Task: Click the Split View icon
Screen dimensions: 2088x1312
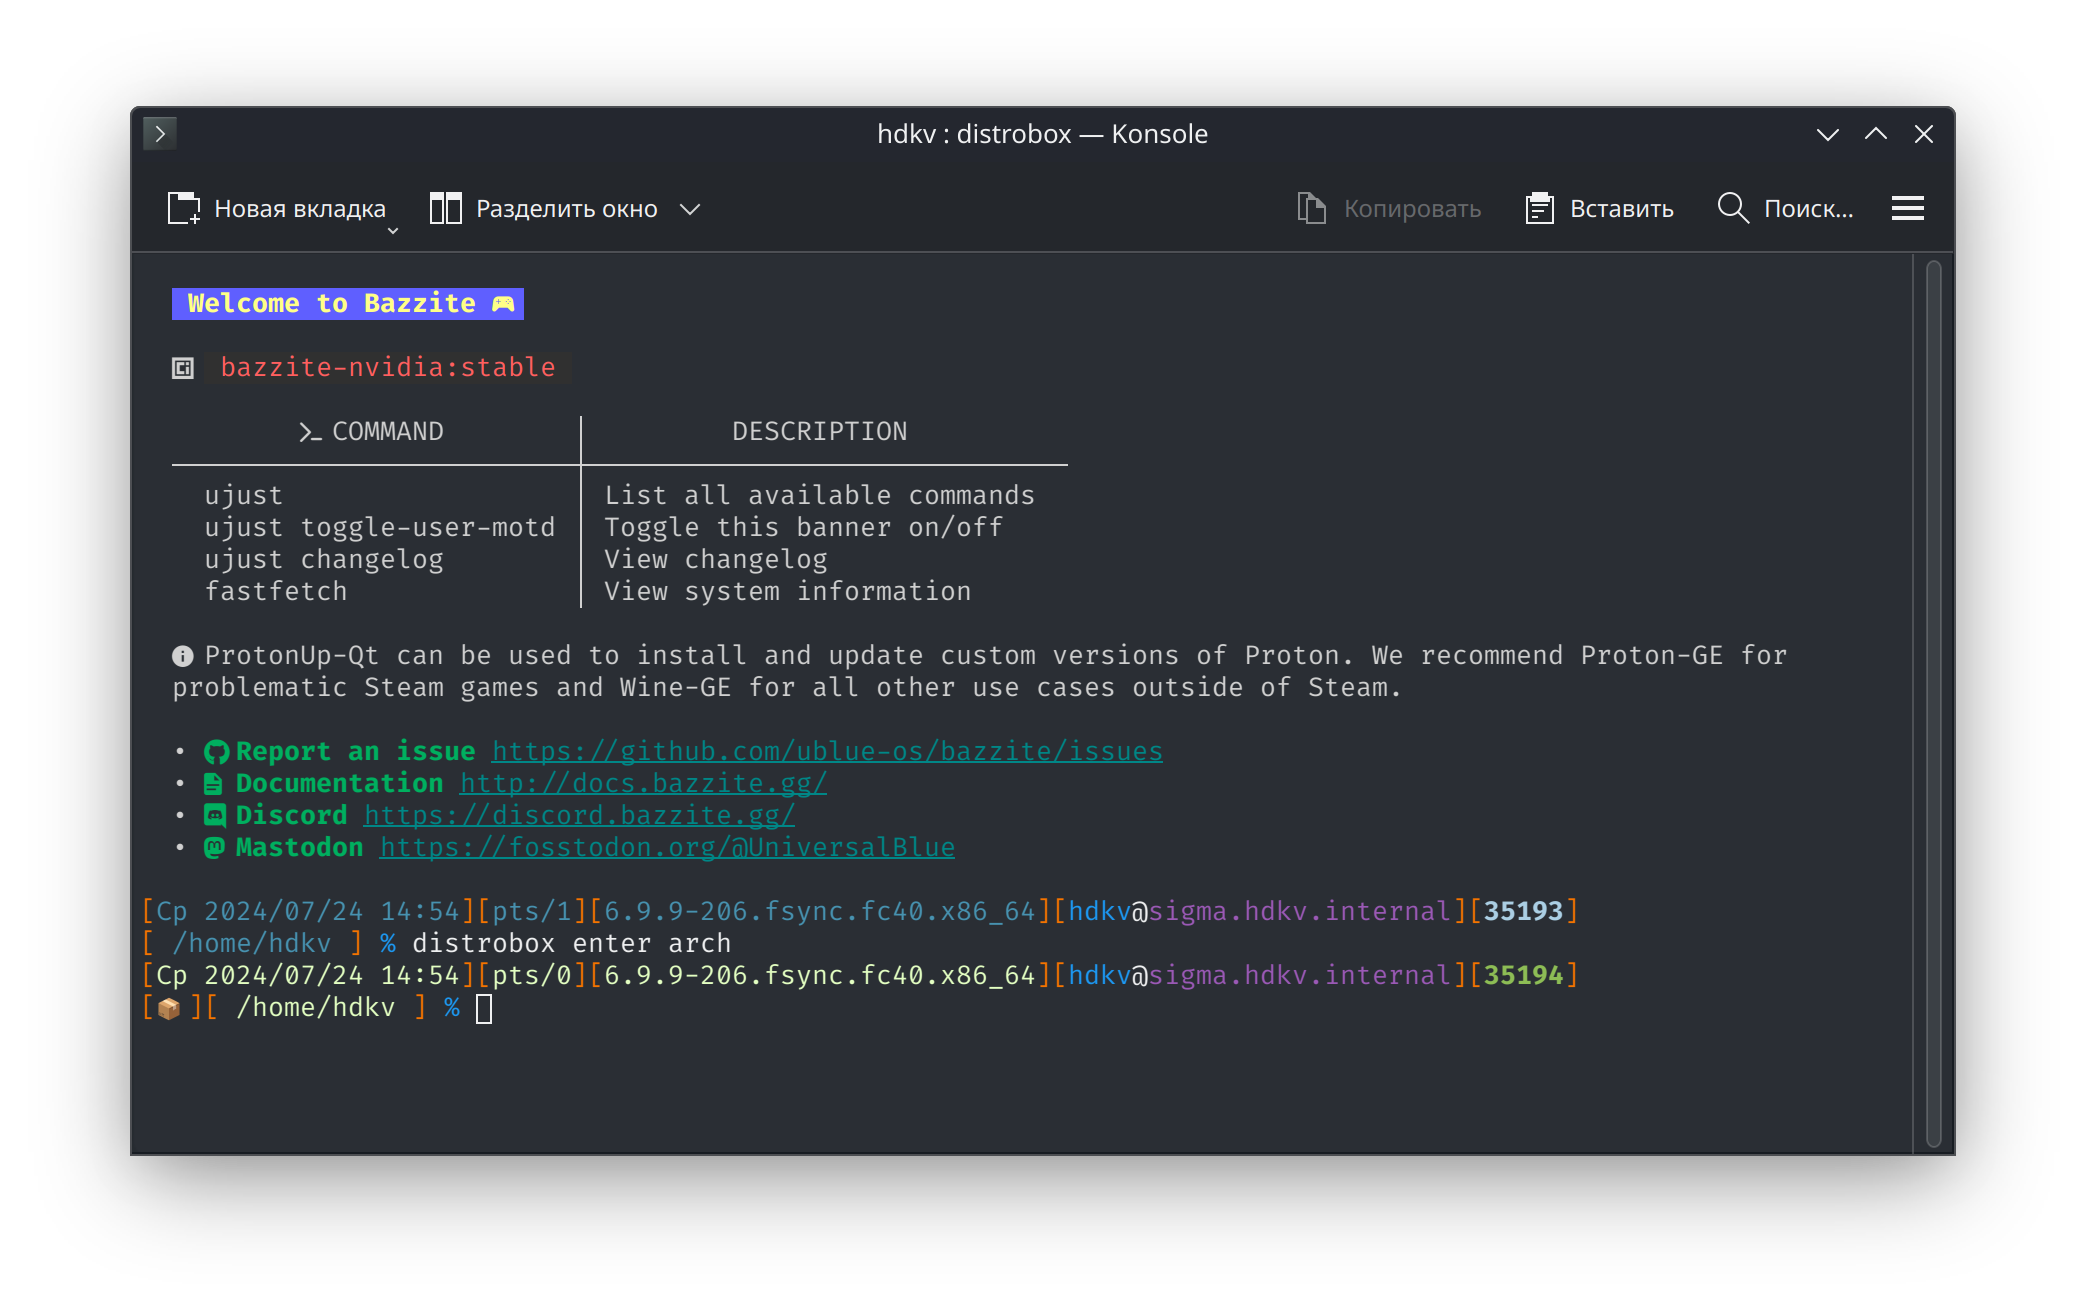Action: point(445,208)
